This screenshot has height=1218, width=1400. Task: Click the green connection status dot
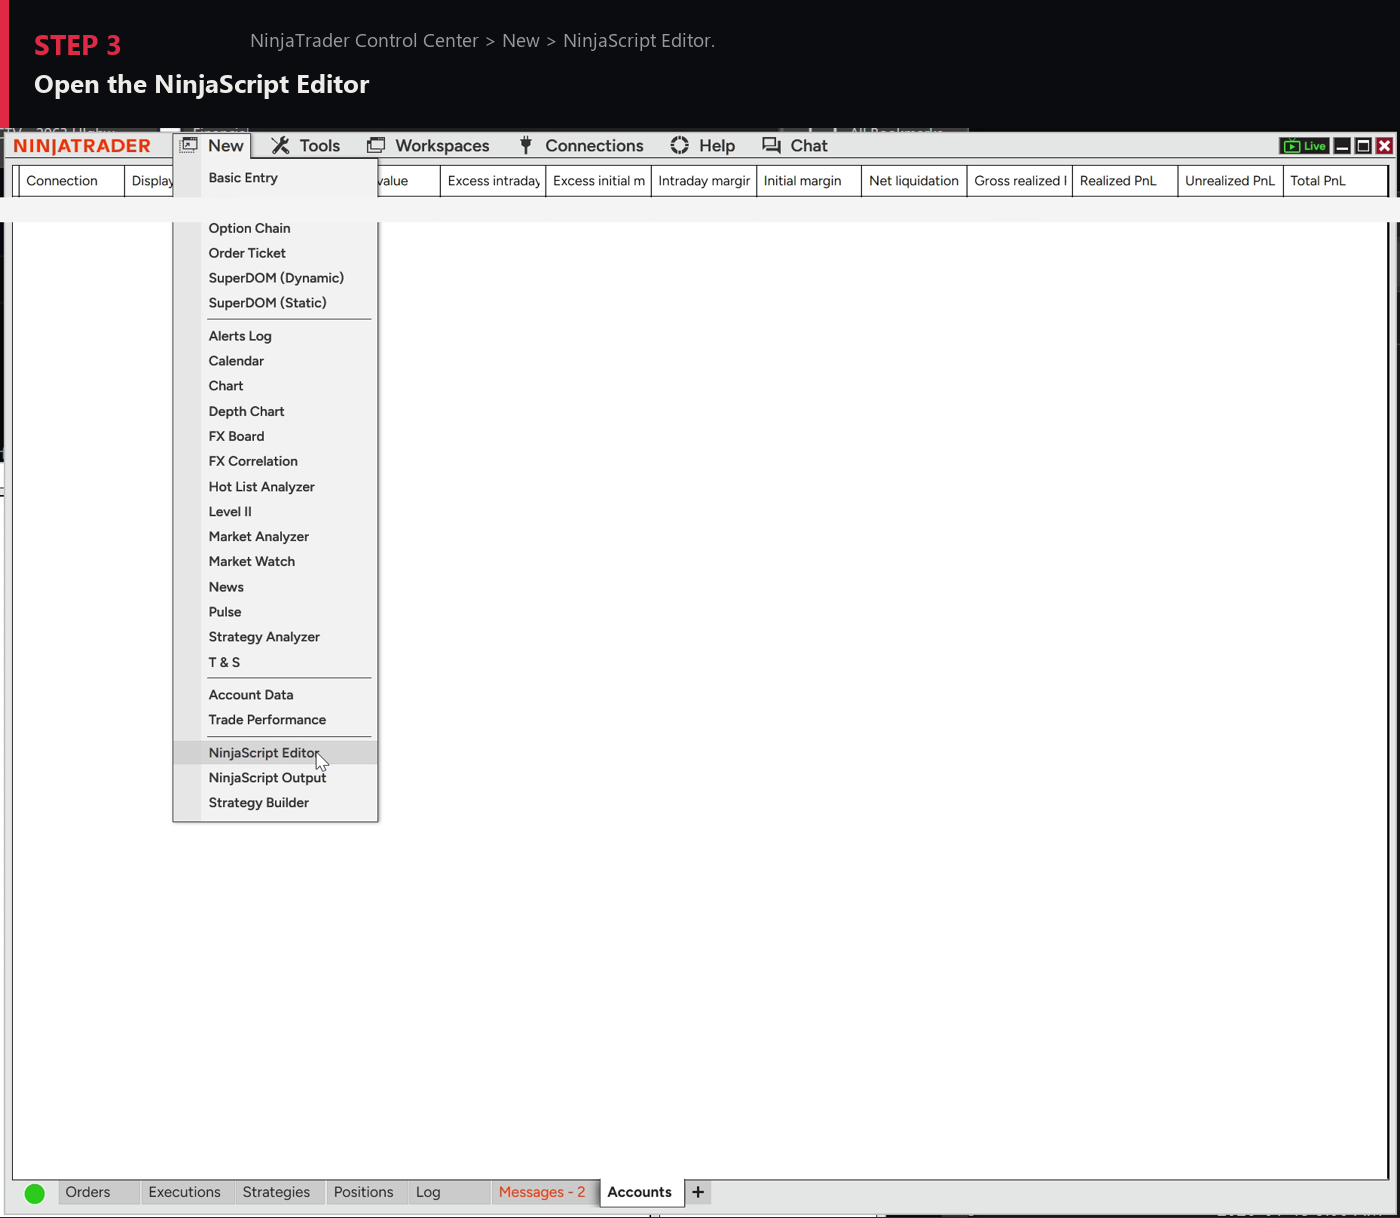34,1193
